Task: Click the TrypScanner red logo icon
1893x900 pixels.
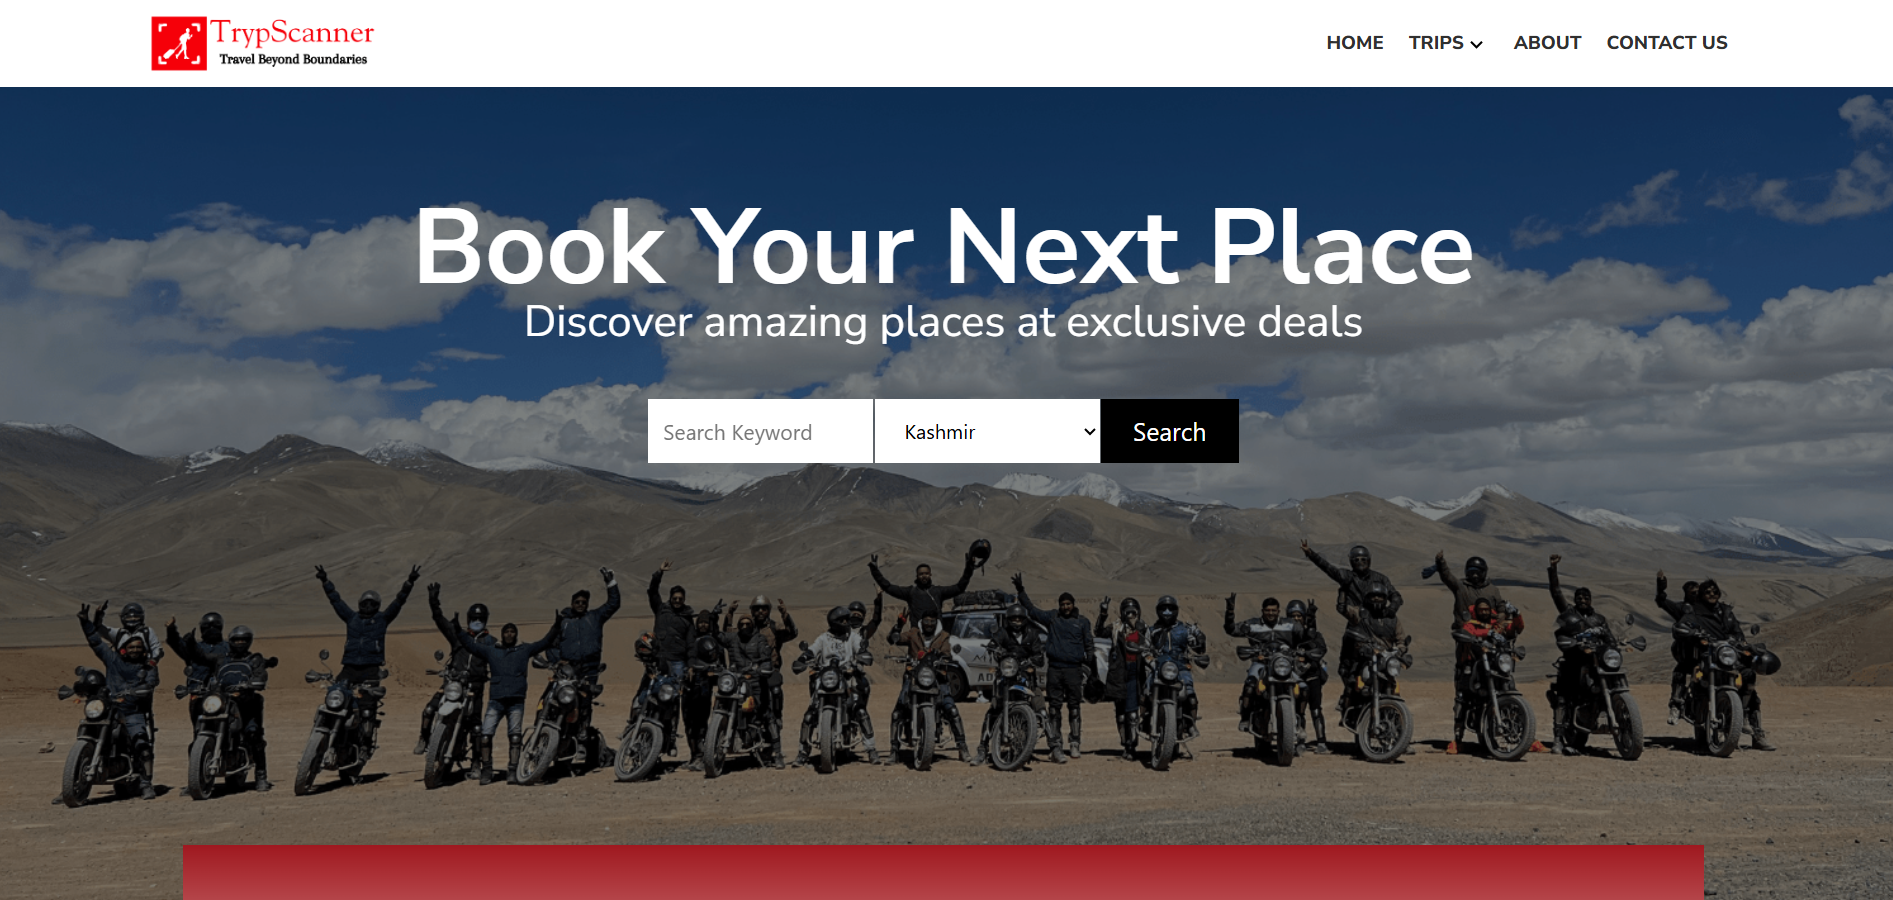Action: point(179,43)
